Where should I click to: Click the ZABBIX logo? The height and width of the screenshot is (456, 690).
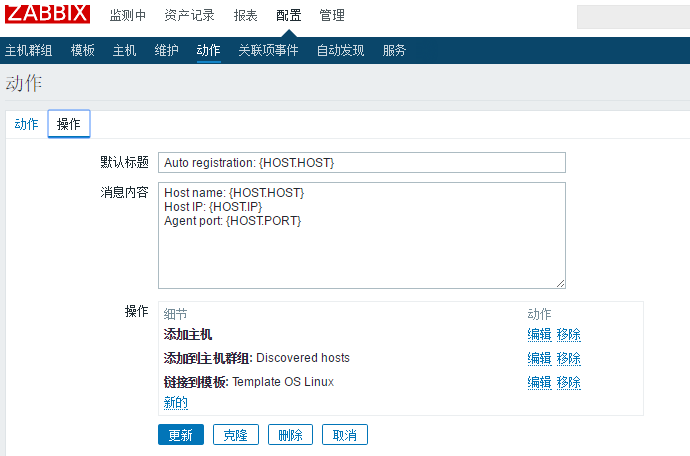(48, 15)
